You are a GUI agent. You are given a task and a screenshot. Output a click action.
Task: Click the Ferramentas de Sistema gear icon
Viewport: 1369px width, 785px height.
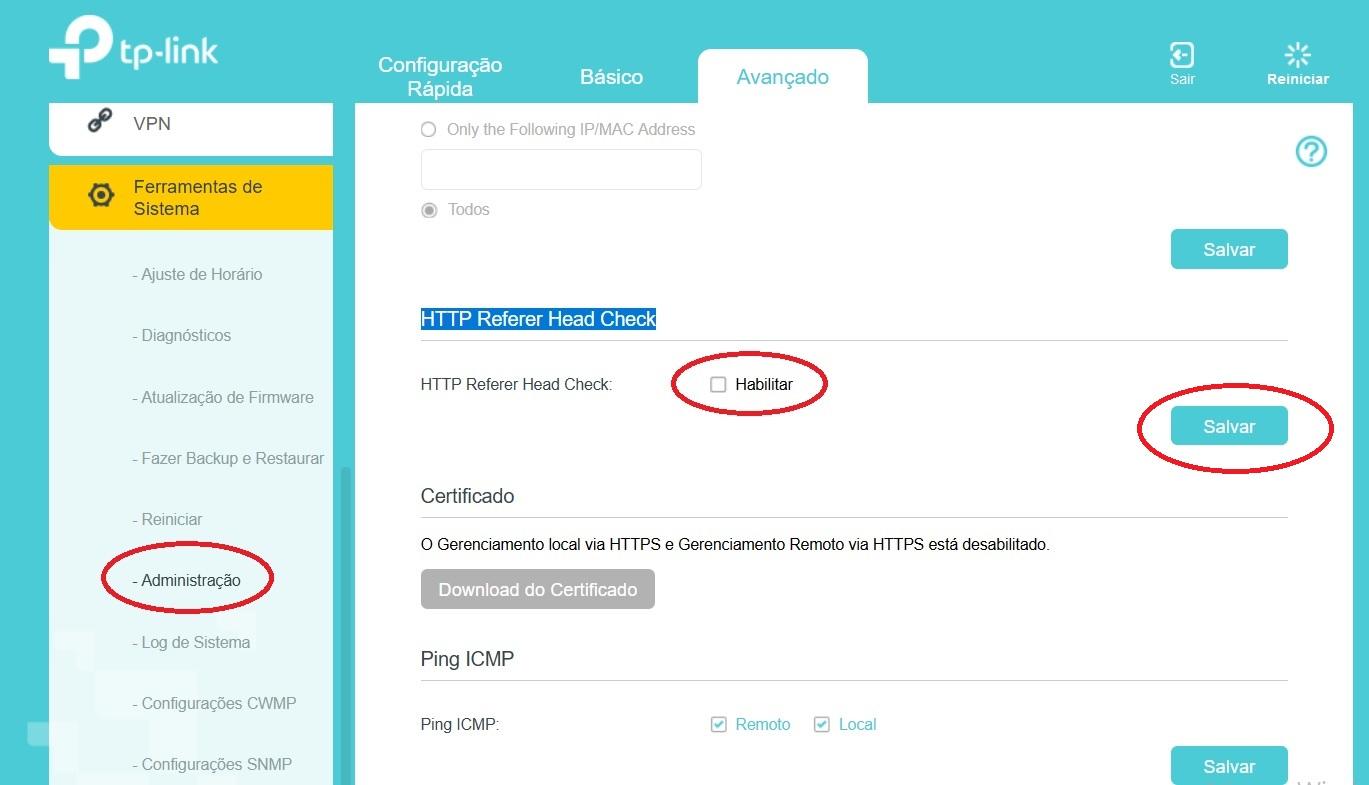[101, 195]
